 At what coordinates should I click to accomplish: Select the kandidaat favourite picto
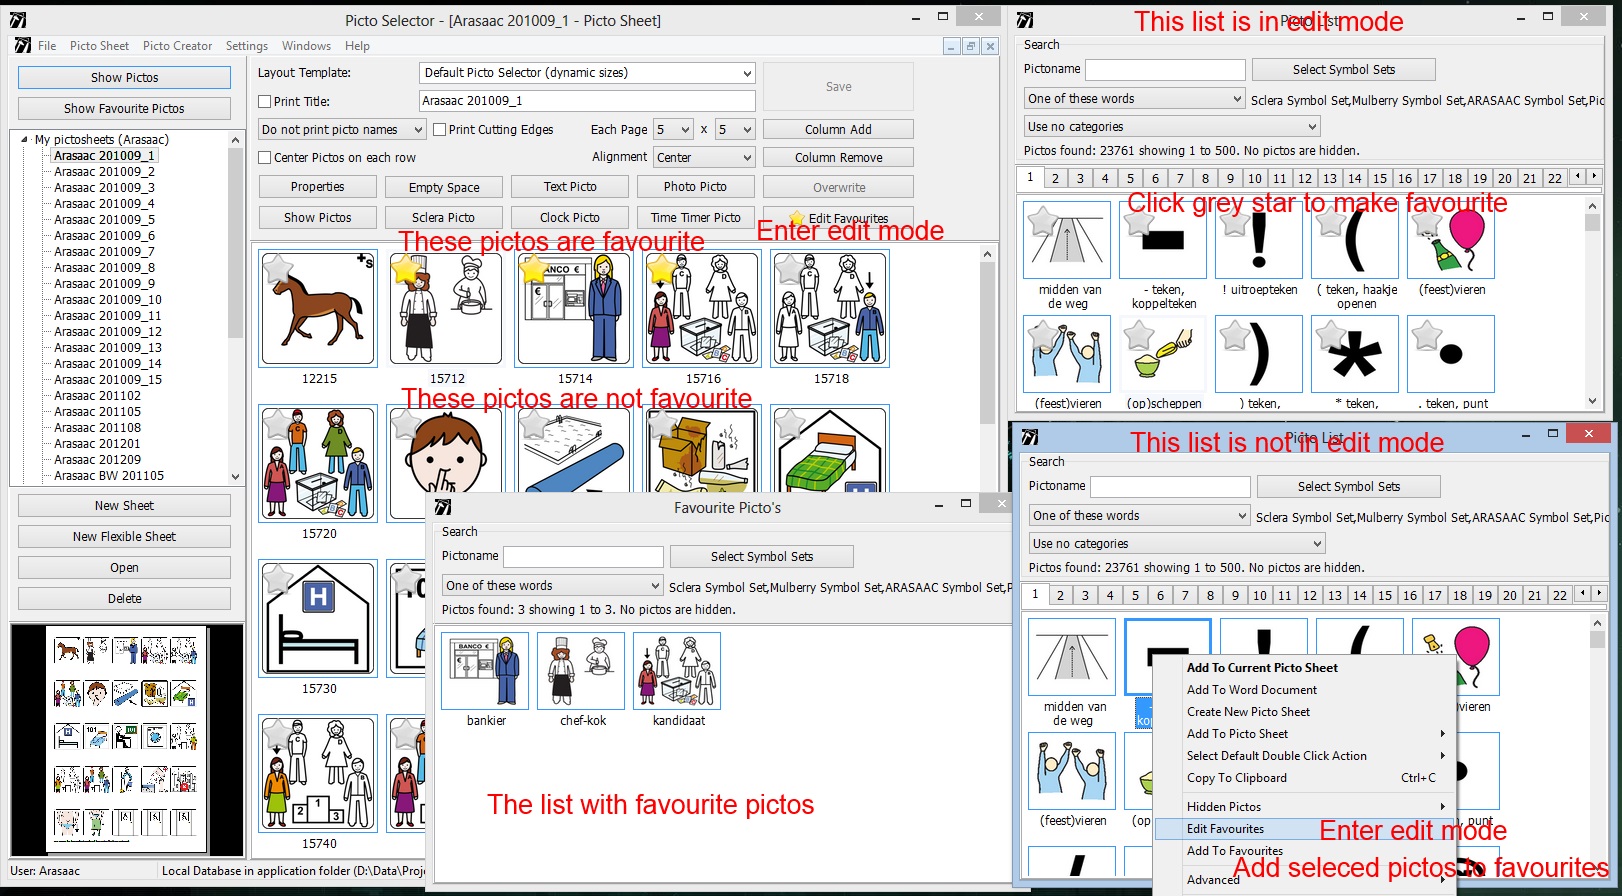[x=678, y=671]
